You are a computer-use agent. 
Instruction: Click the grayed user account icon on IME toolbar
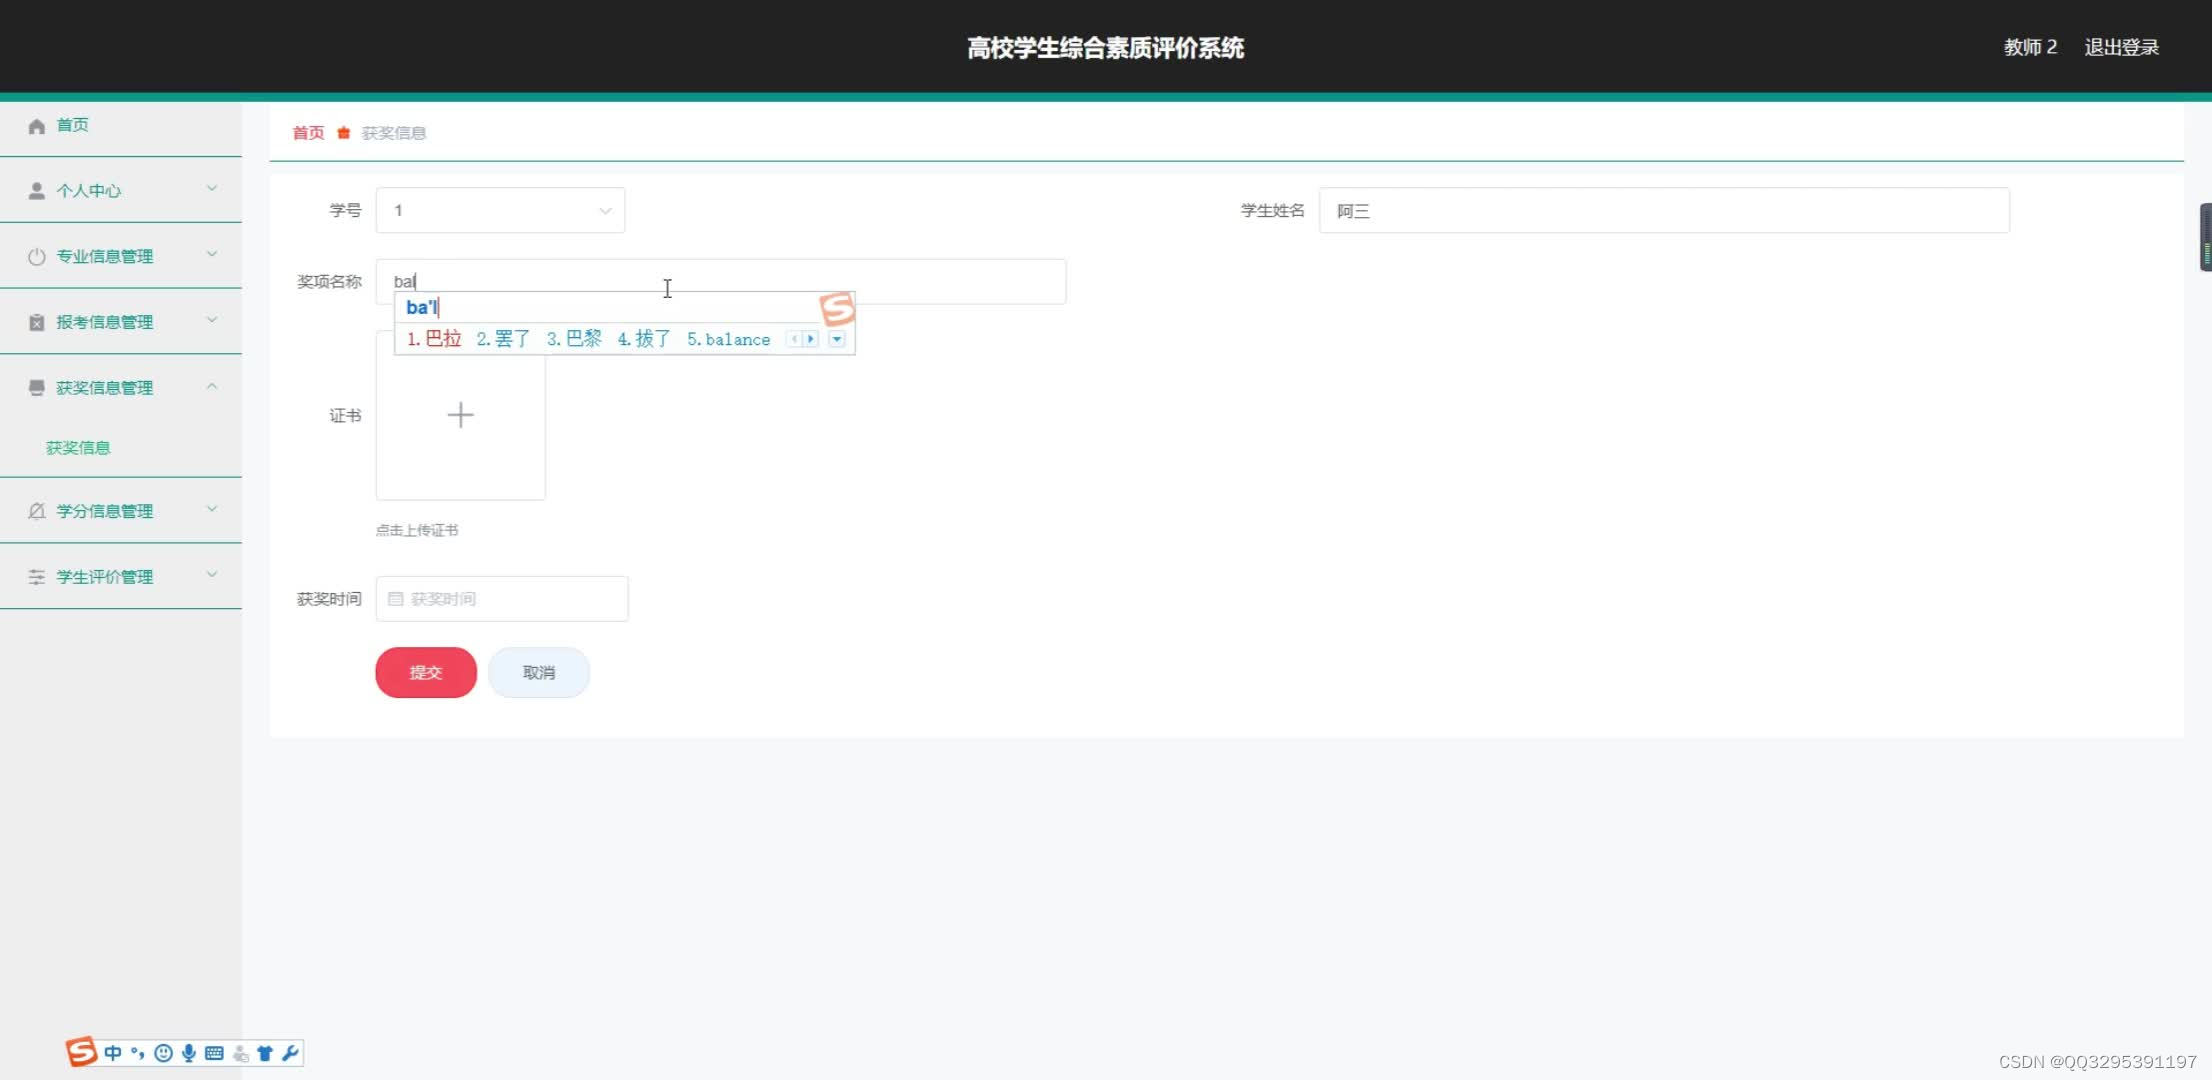pyautogui.click(x=241, y=1053)
